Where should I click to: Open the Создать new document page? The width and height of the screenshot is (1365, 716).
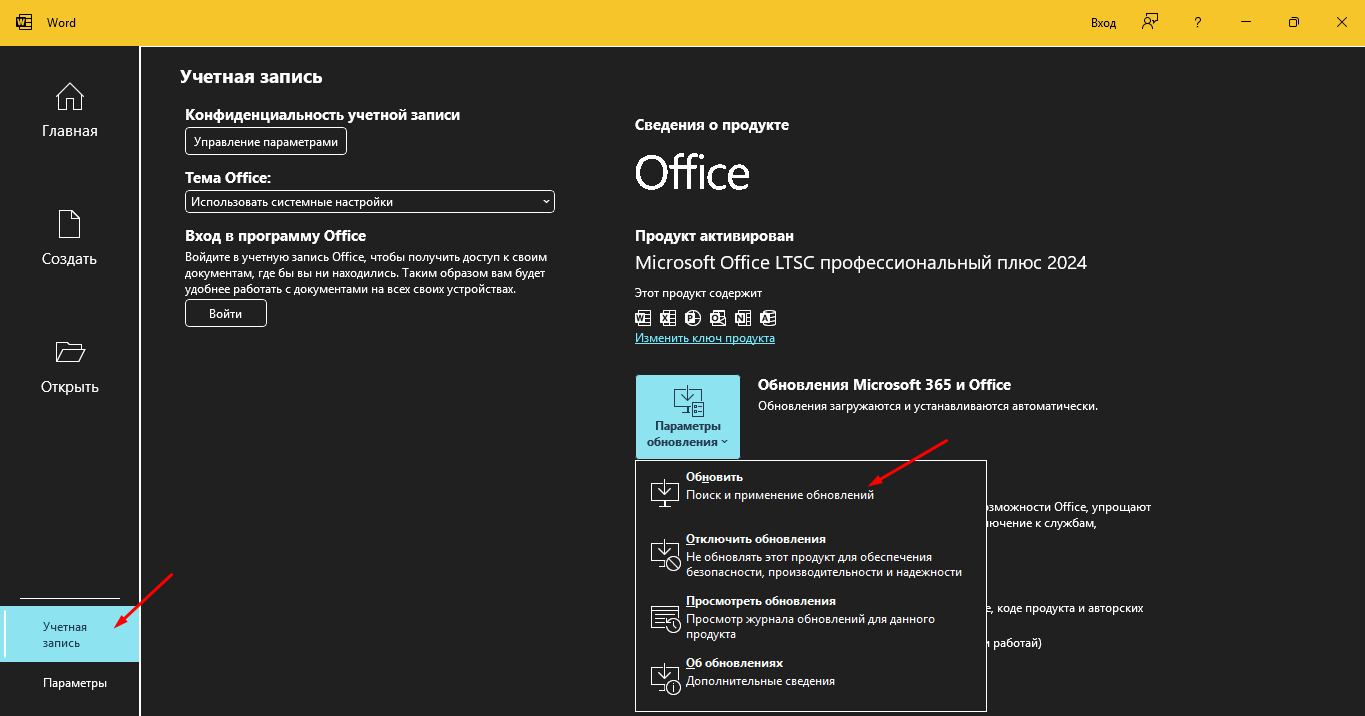coord(69,238)
